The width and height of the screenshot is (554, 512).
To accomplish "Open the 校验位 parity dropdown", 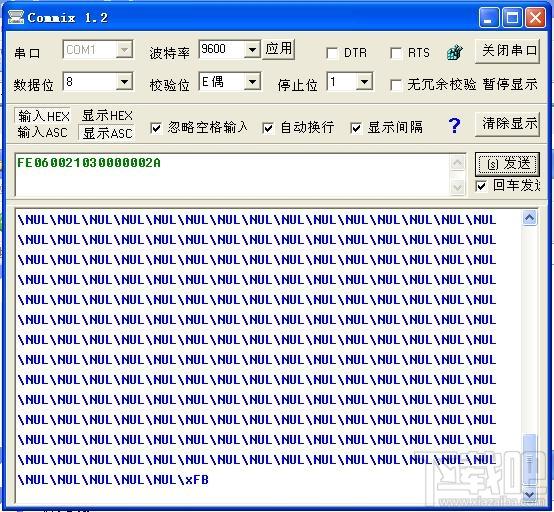I will [x=252, y=82].
